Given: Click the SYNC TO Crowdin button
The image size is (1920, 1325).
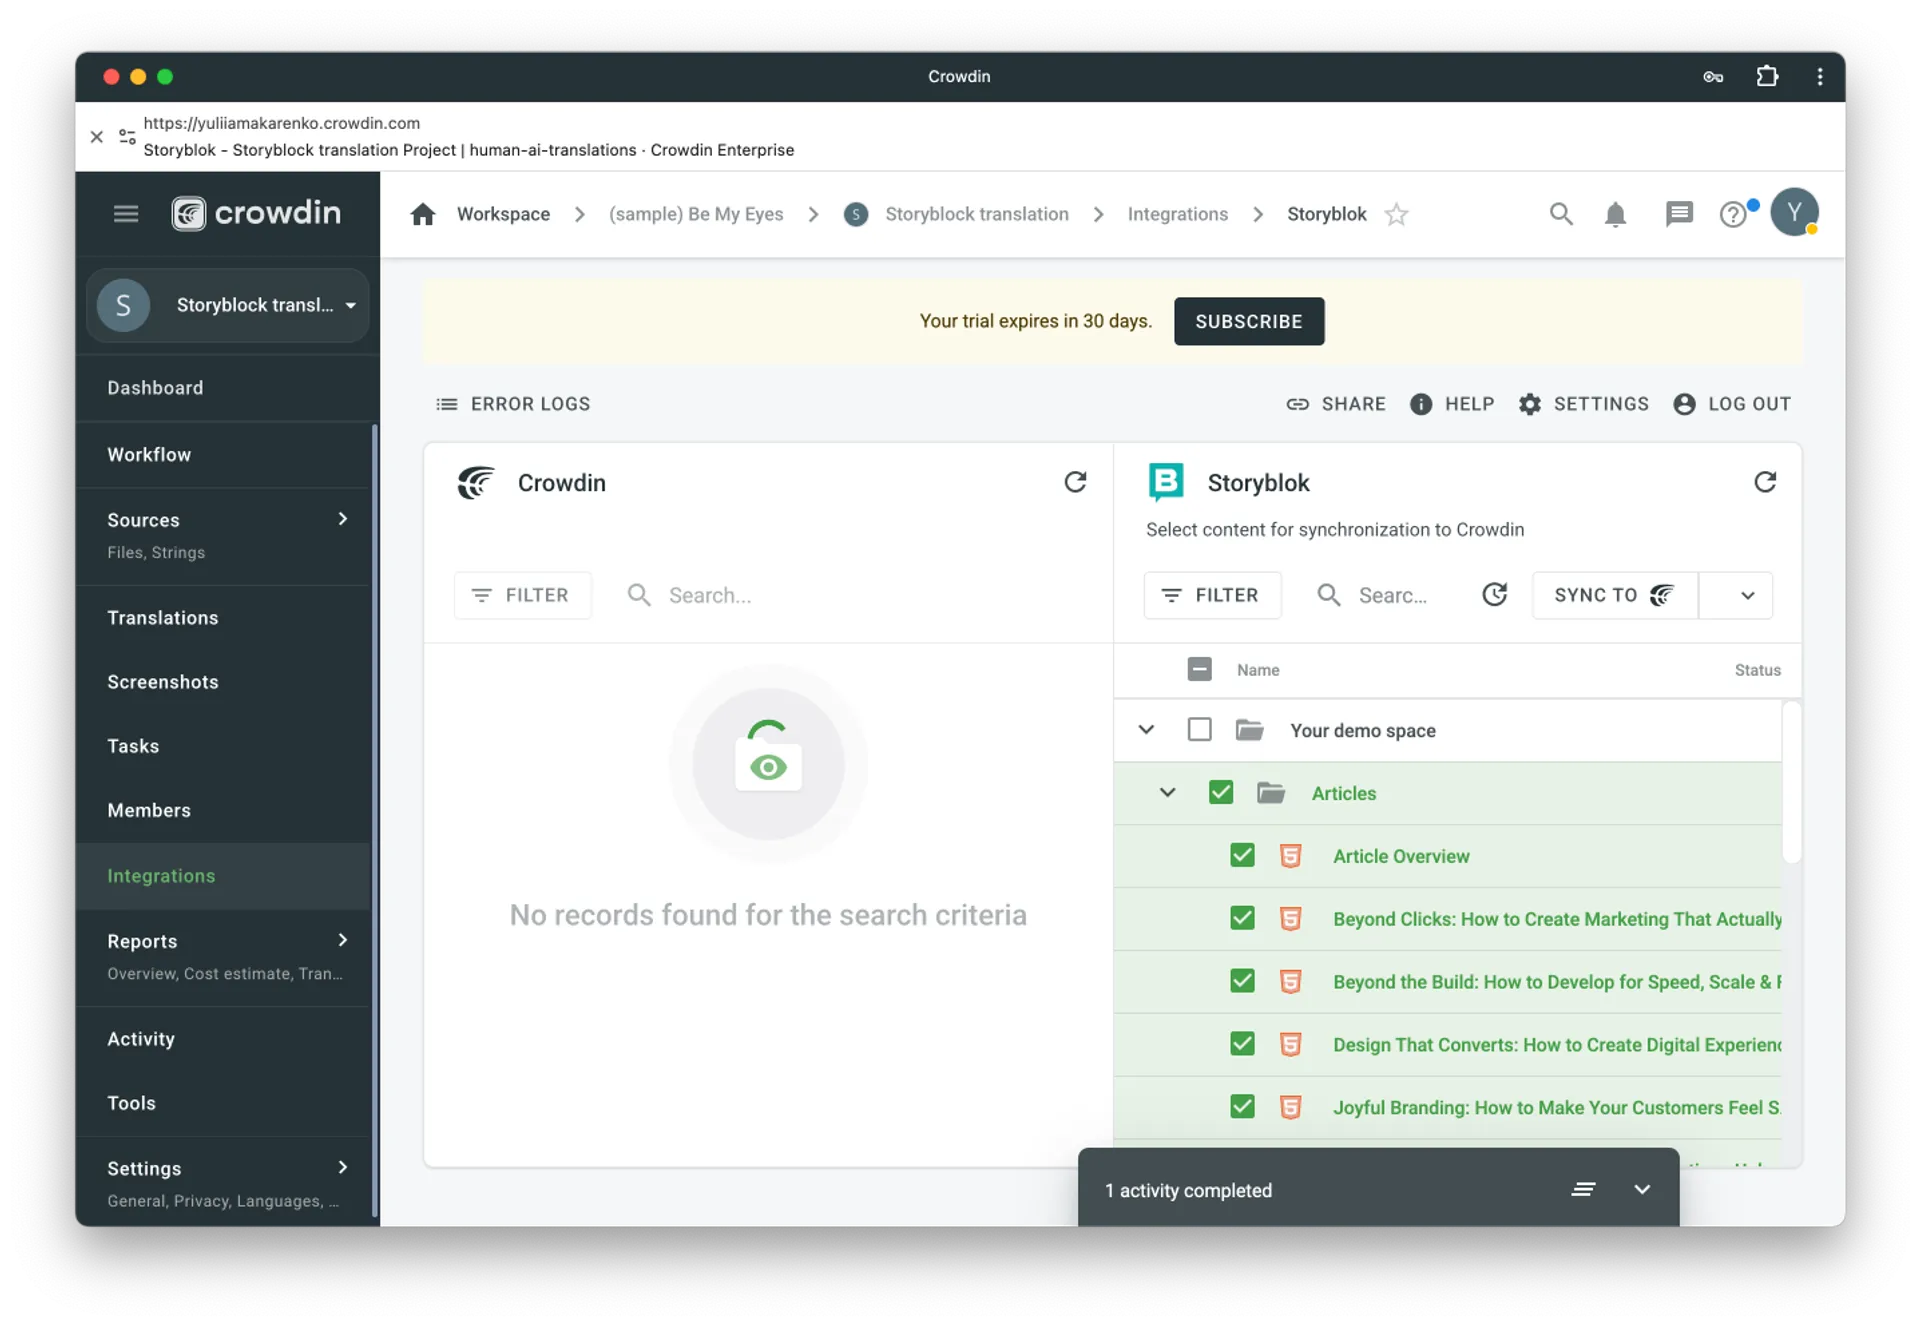Looking at the screenshot, I should click(1615, 595).
